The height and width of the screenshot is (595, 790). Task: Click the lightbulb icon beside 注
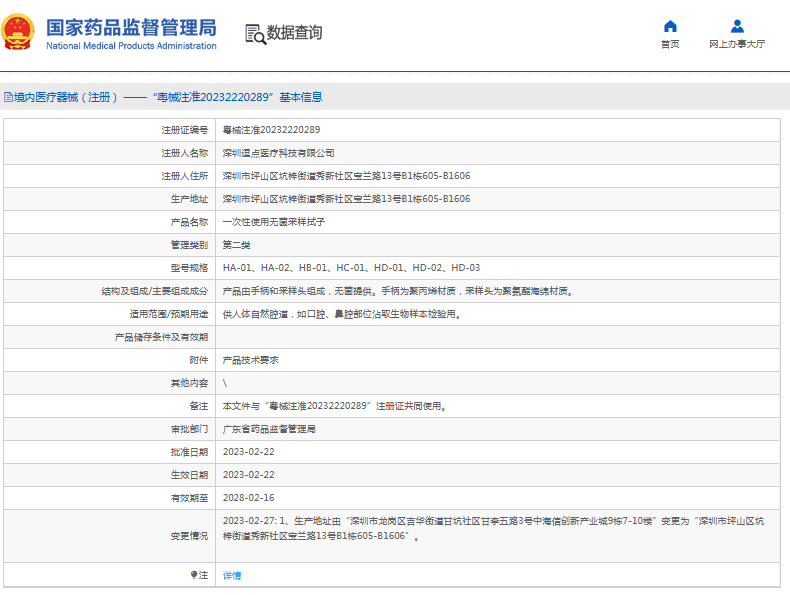click(x=194, y=574)
